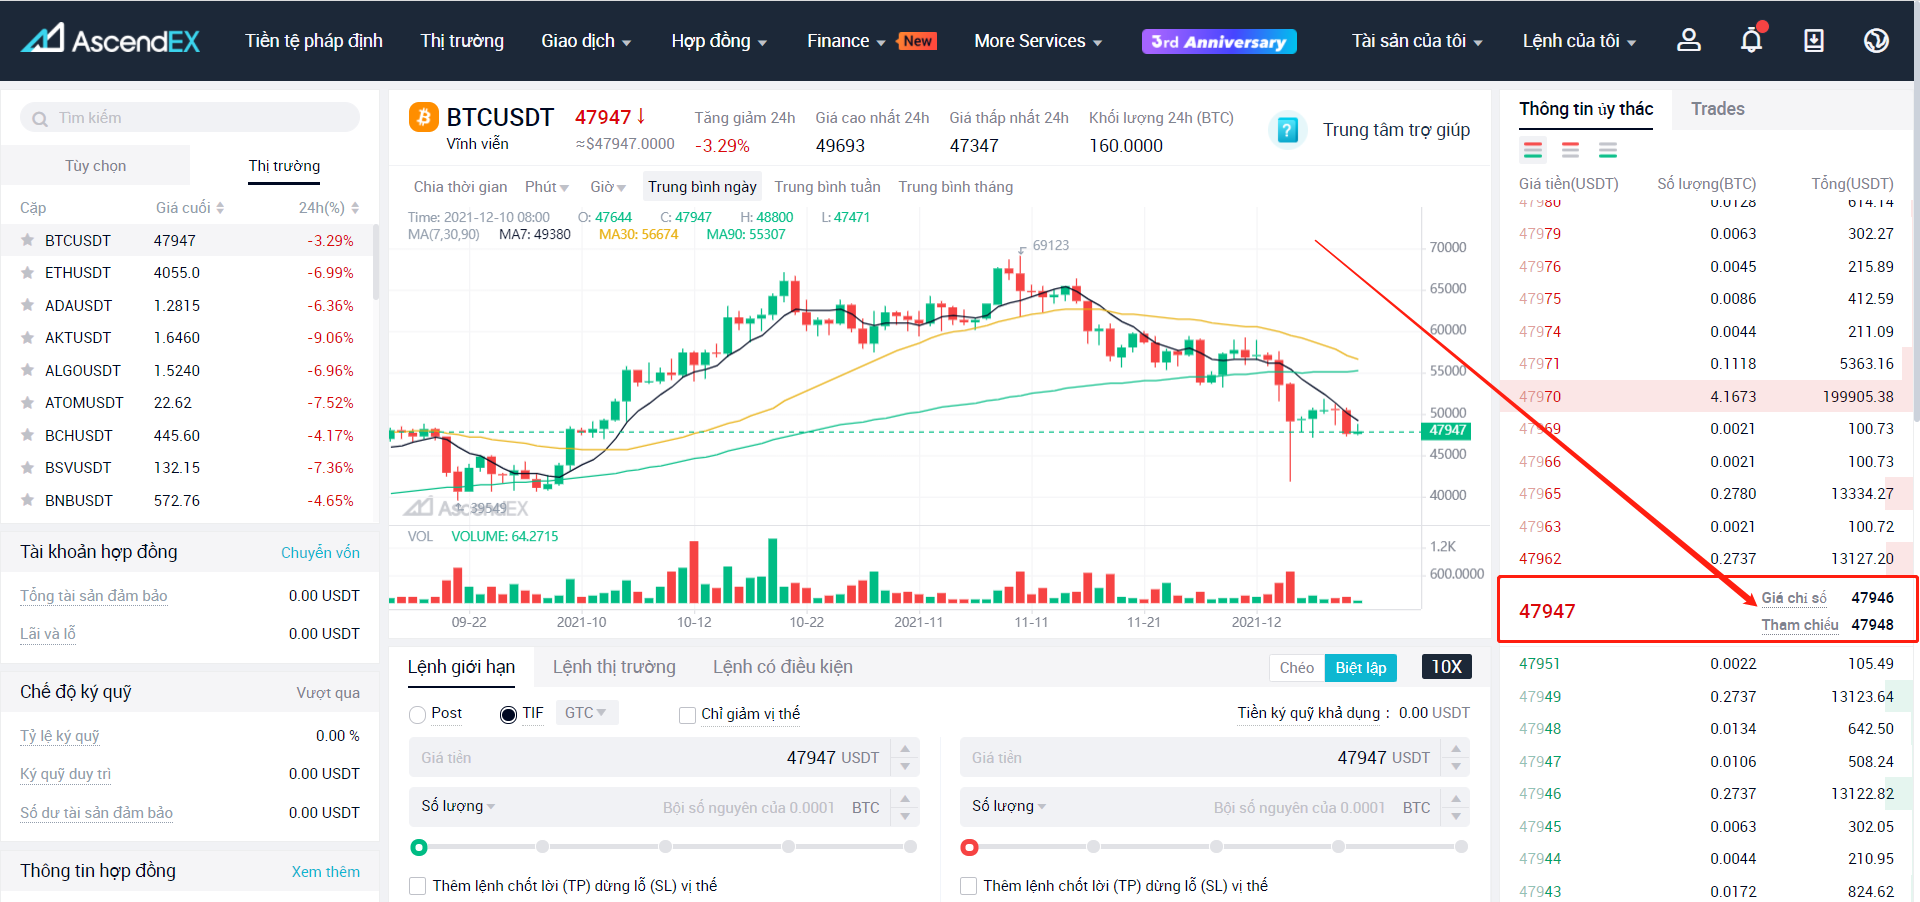Toggle favorite star for BCHUSDT

(28, 435)
